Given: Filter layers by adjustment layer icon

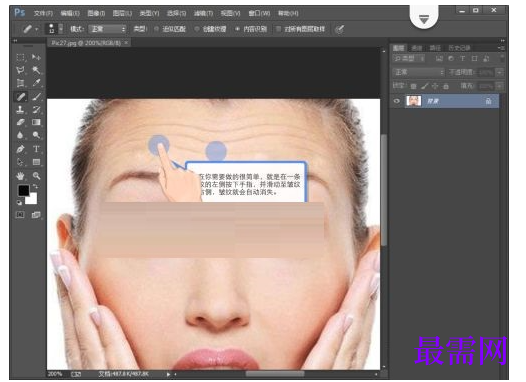Looking at the screenshot, I should (451, 59).
